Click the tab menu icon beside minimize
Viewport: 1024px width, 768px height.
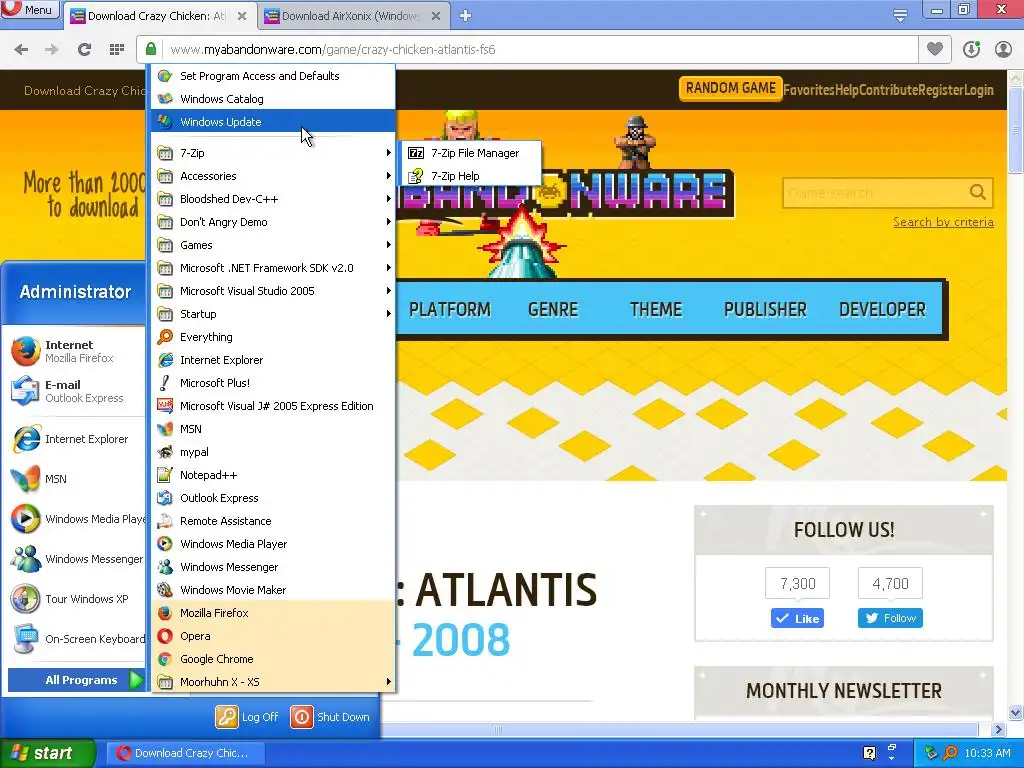pos(900,16)
